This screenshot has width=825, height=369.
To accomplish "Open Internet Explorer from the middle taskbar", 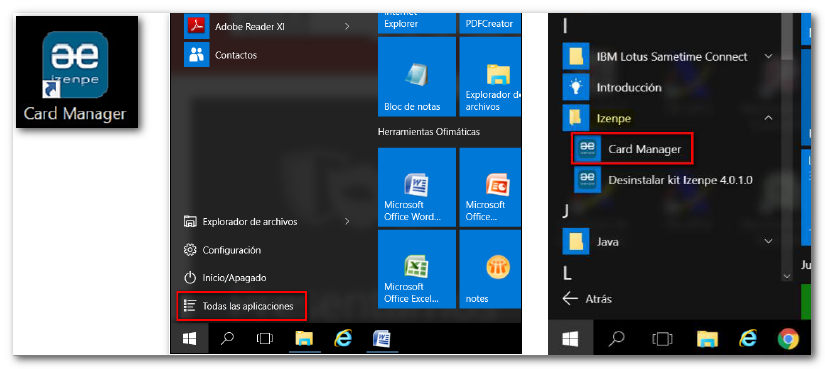I will (x=343, y=338).
